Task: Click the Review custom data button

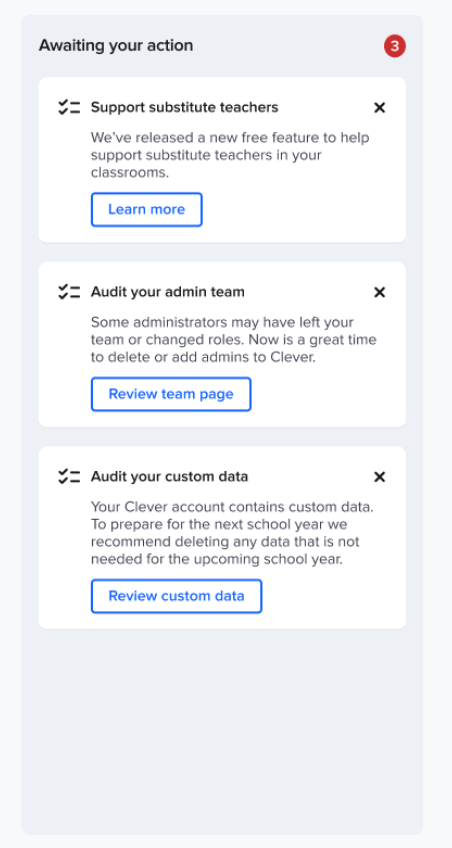Action: coord(176,596)
